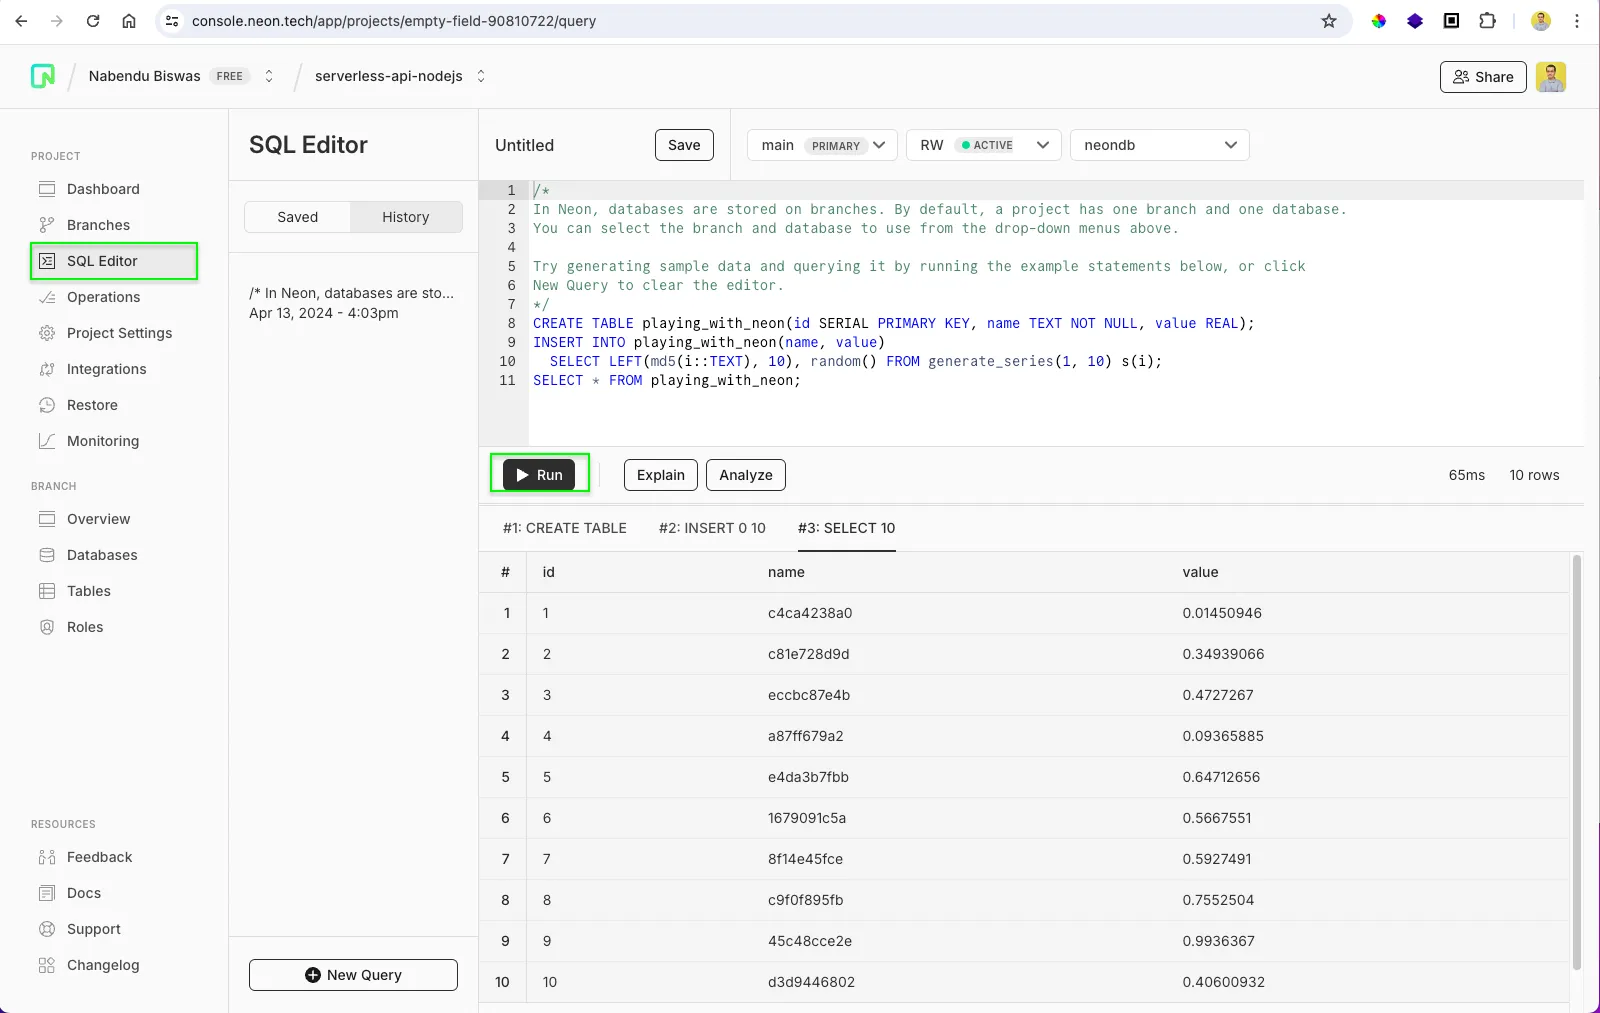
Task: Save the Untitled query
Action: pyautogui.click(x=684, y=145)
